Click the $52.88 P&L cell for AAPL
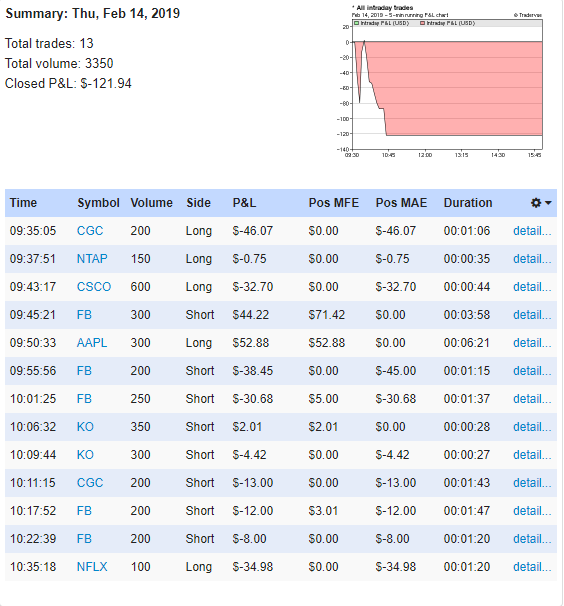 coord(250,343)
